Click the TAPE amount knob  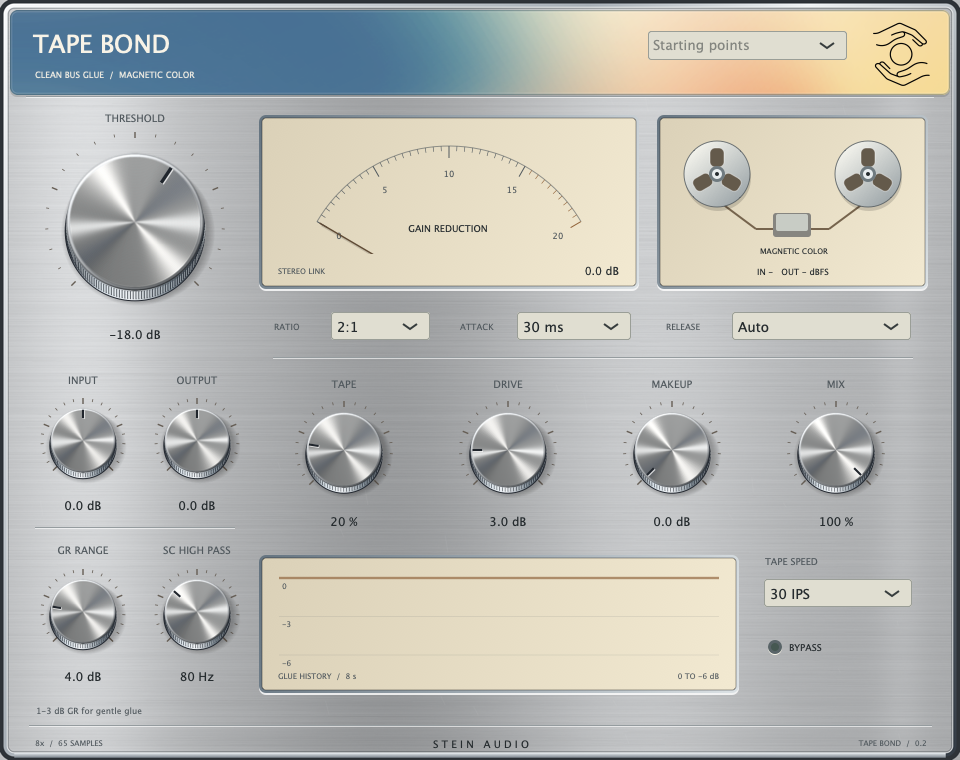(343, 453)
